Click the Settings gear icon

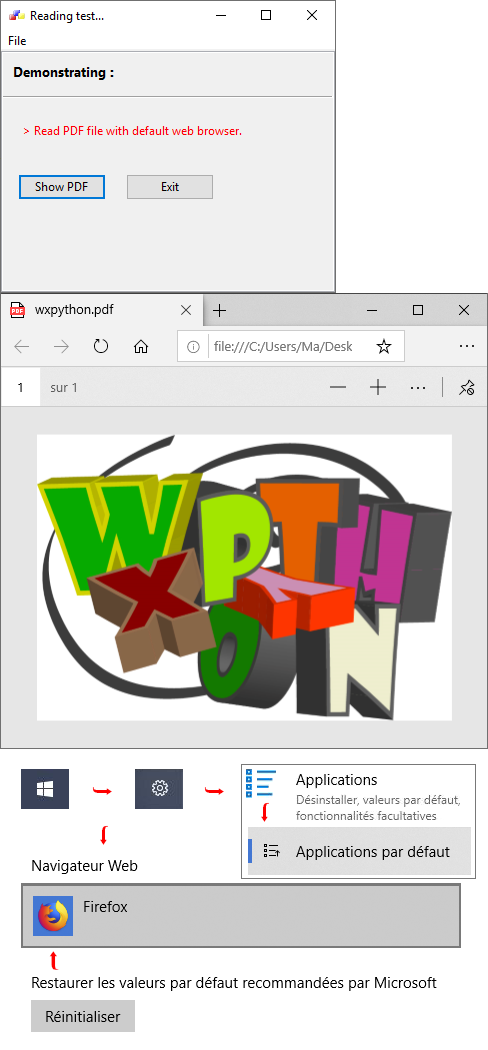point(159,789)
